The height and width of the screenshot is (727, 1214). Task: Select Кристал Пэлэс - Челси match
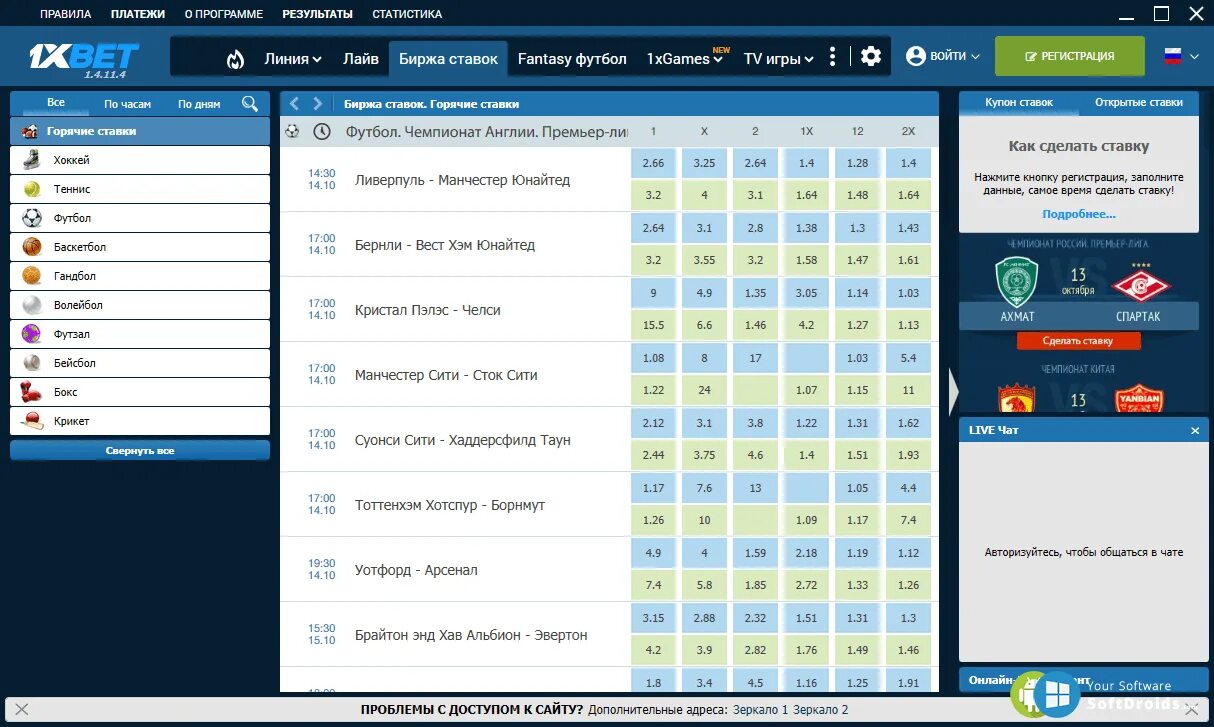click(x=428, y=310)
